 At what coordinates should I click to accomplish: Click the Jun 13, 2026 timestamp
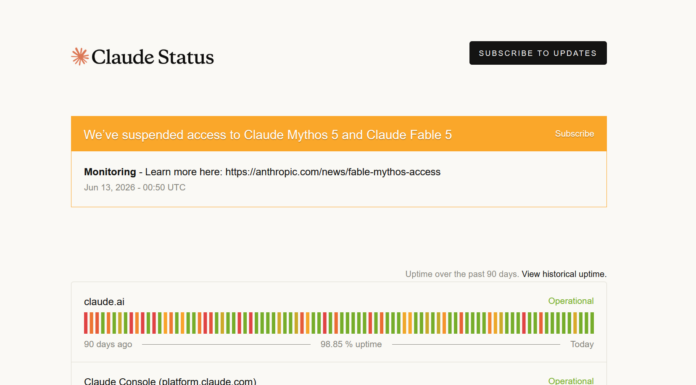click(134, 187)
